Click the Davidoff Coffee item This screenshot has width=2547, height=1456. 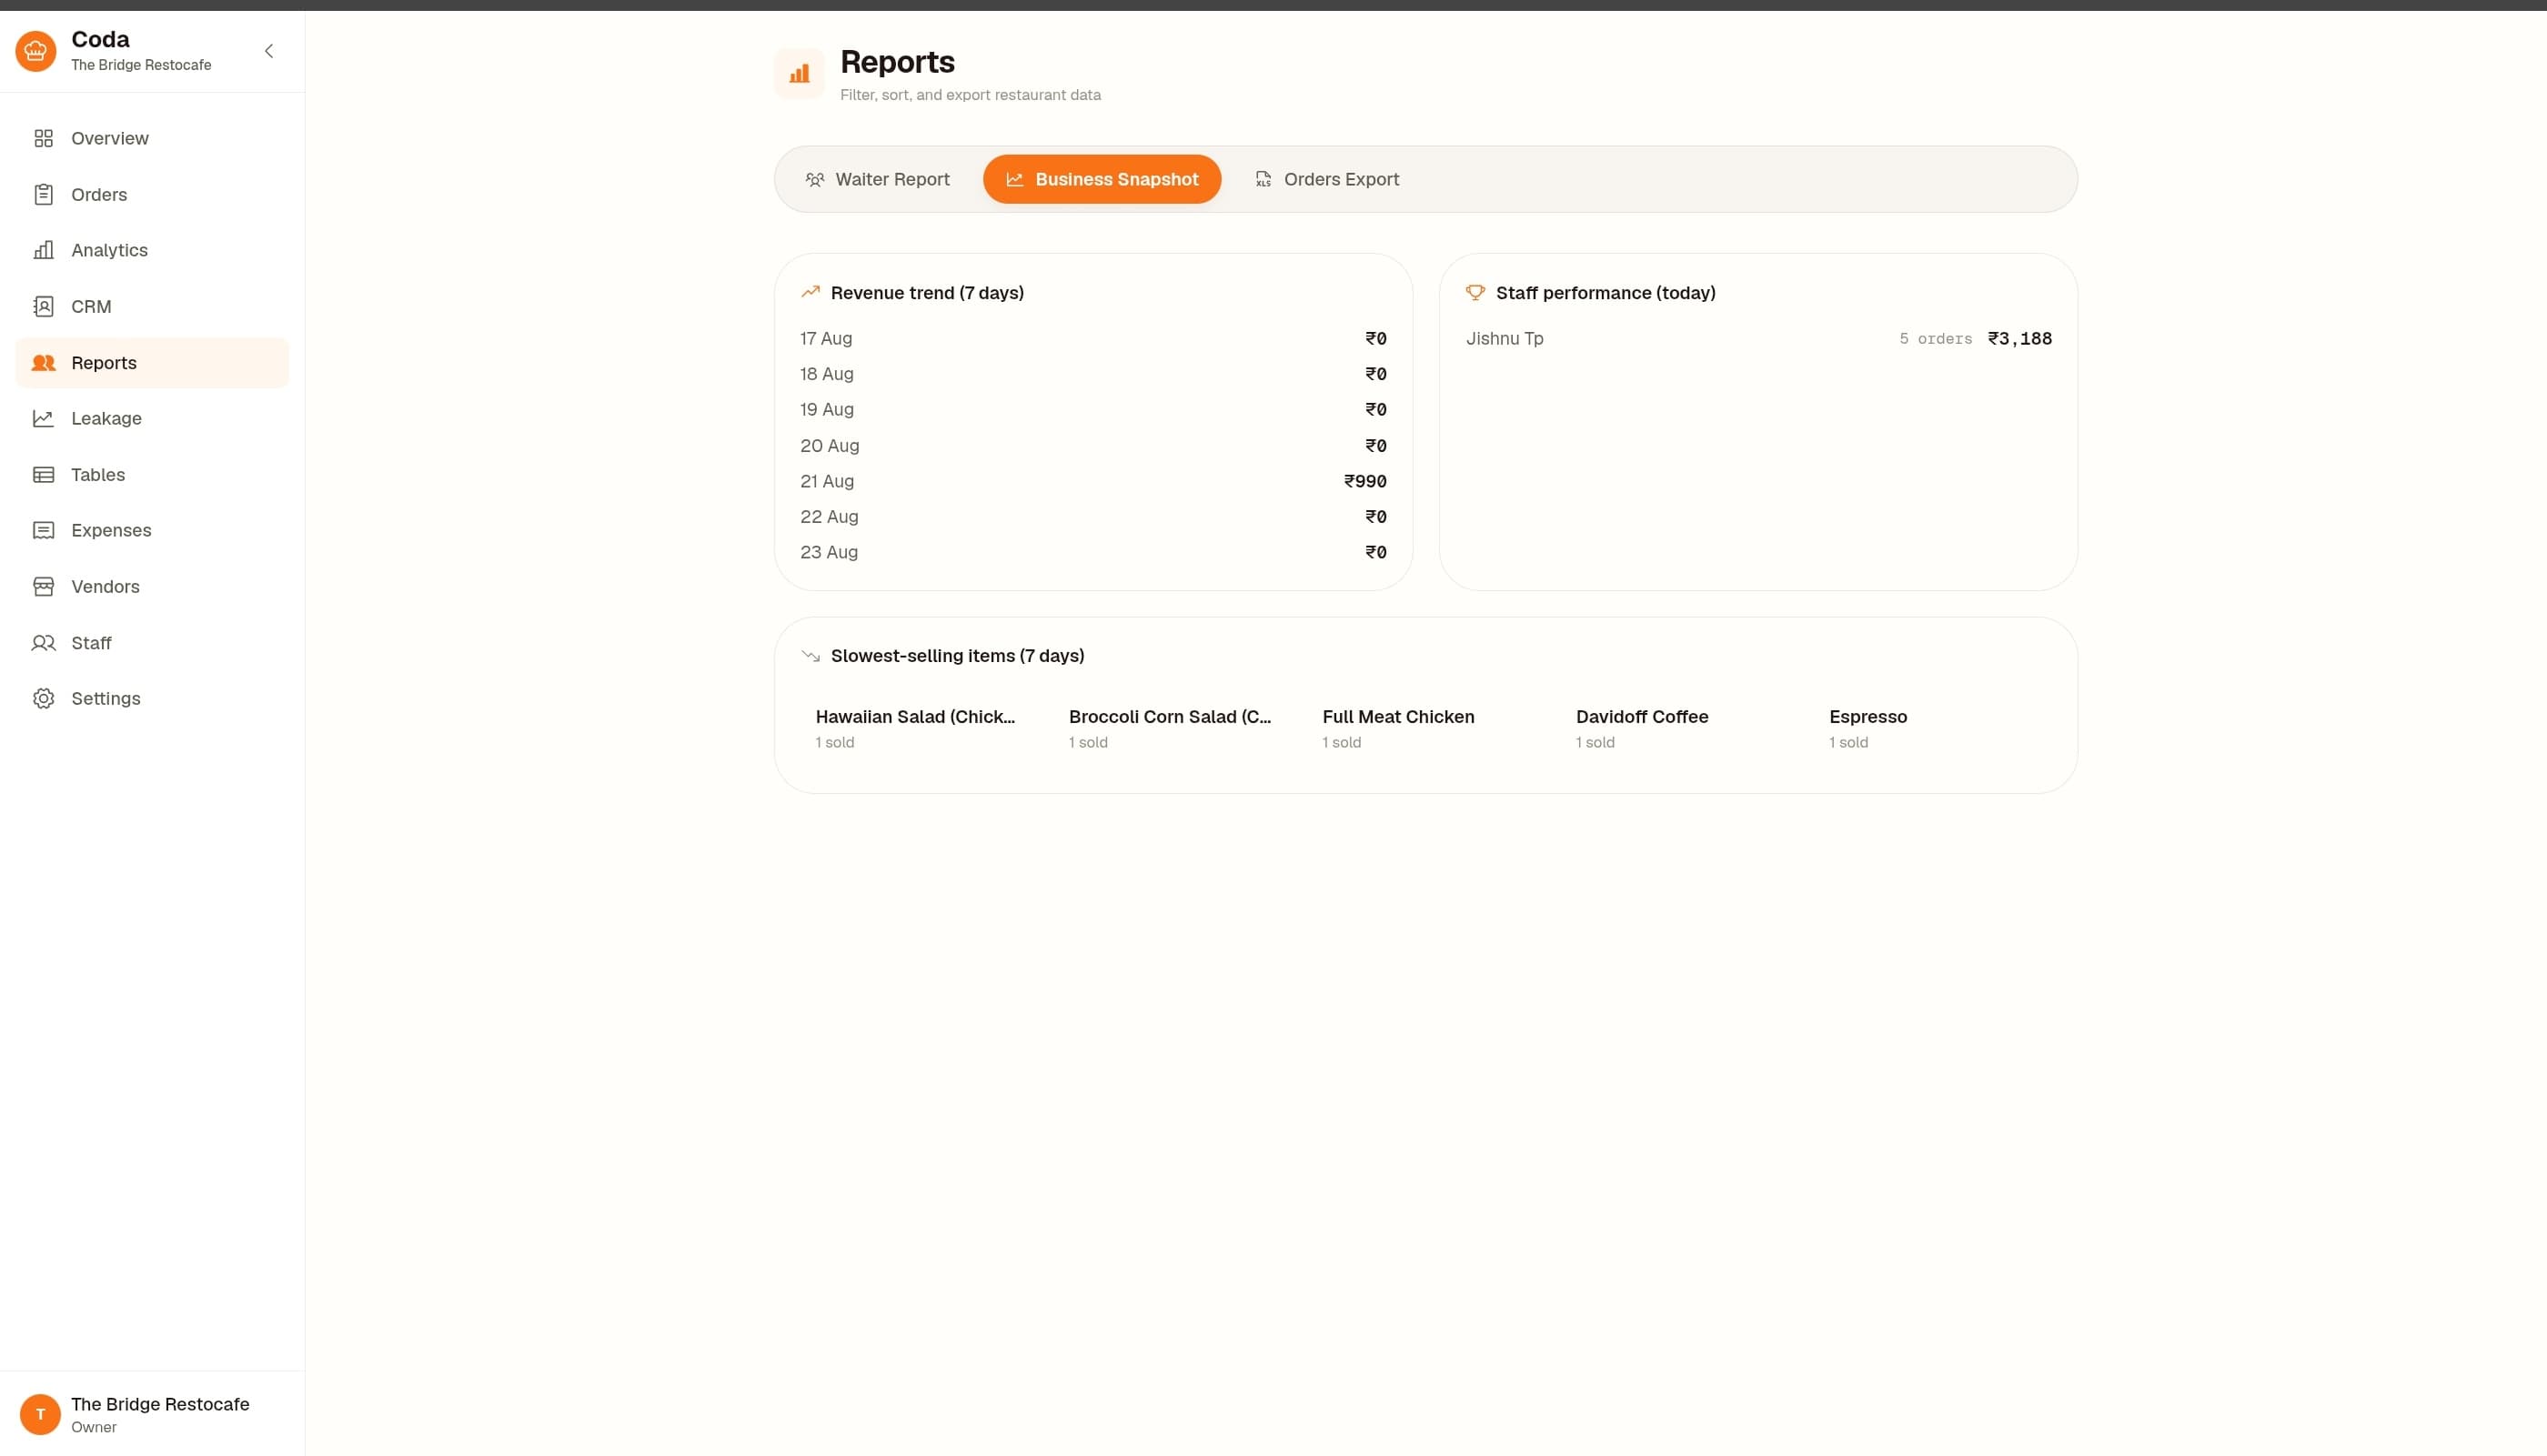click(1679, 728)
